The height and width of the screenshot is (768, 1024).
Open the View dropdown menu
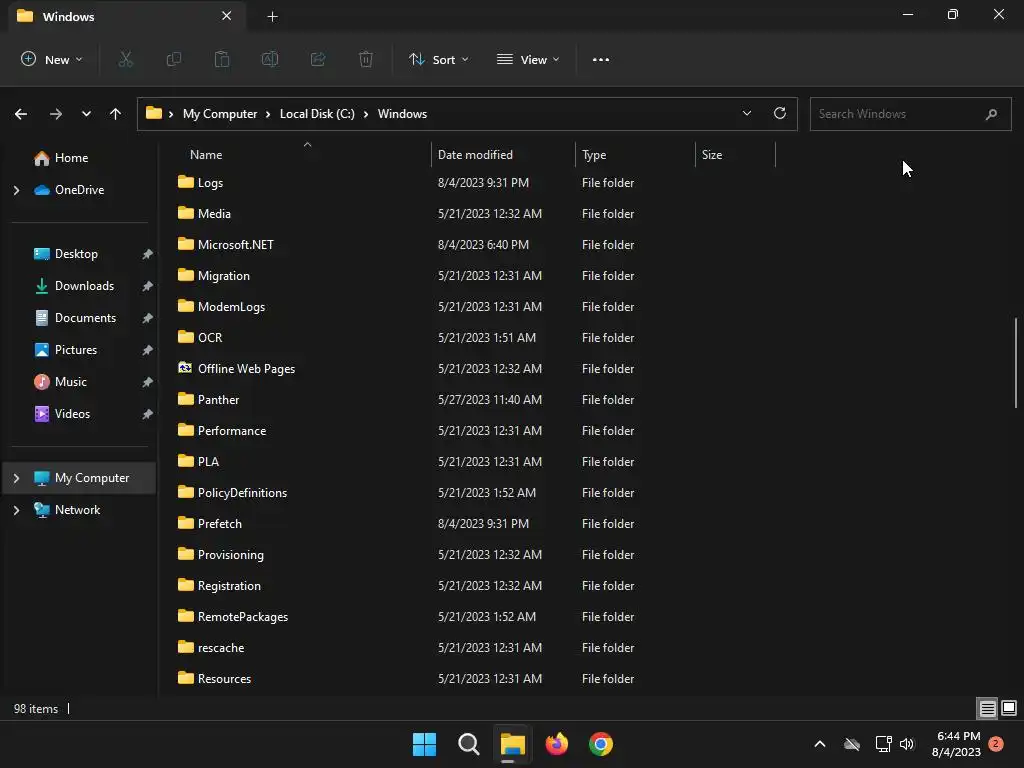pos(528,59)
